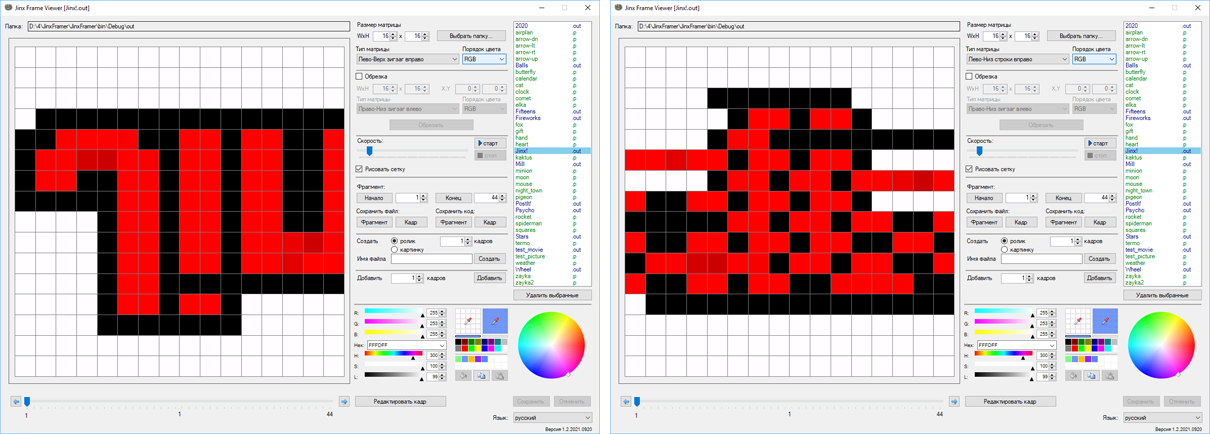The image size is (1210, 434).
Task: Open Язык русский dropdown in right window
Action: [1162, 418]
